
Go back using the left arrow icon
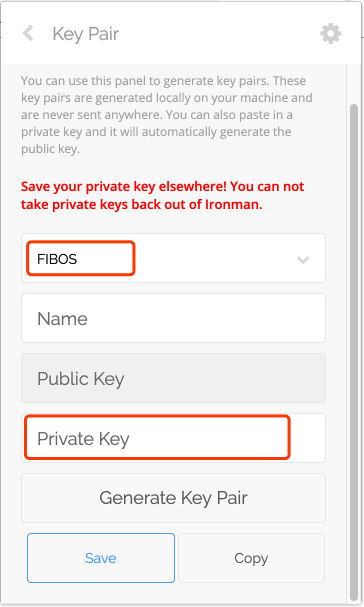28,33
